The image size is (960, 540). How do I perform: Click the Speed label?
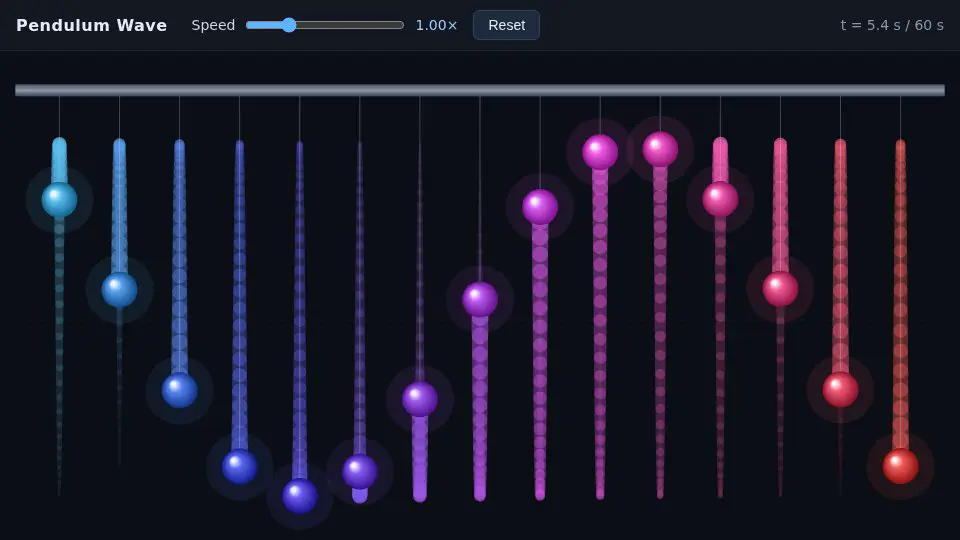[x=213, y=25]
